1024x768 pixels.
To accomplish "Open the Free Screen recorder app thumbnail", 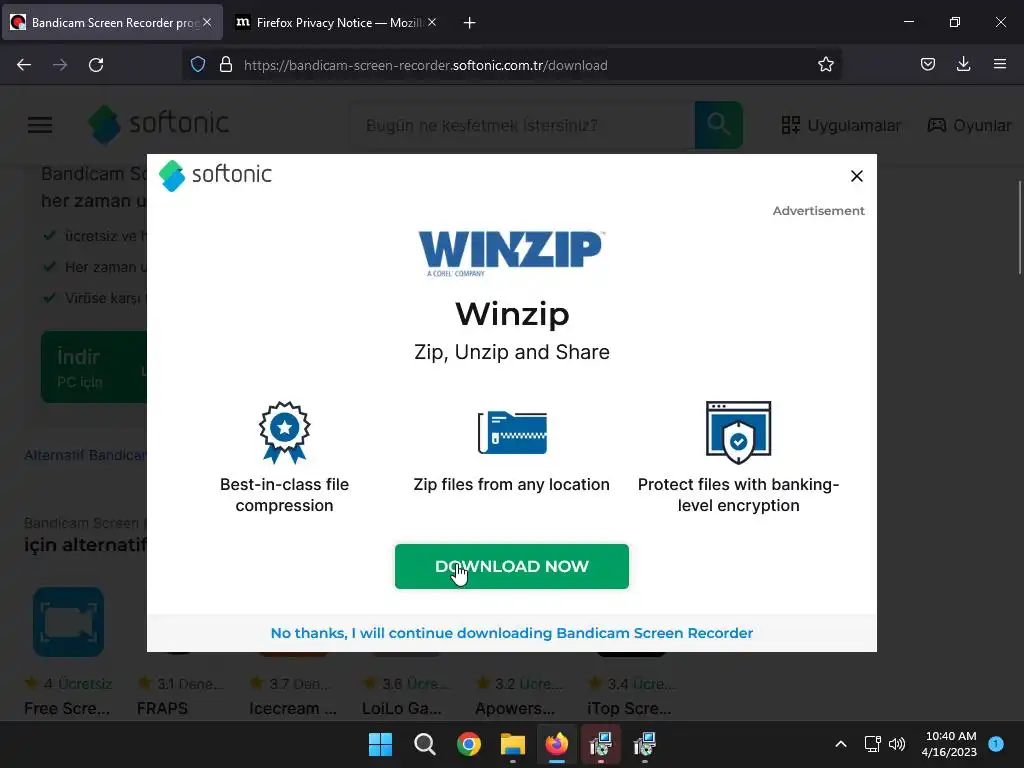I will [x=69, y=622].
